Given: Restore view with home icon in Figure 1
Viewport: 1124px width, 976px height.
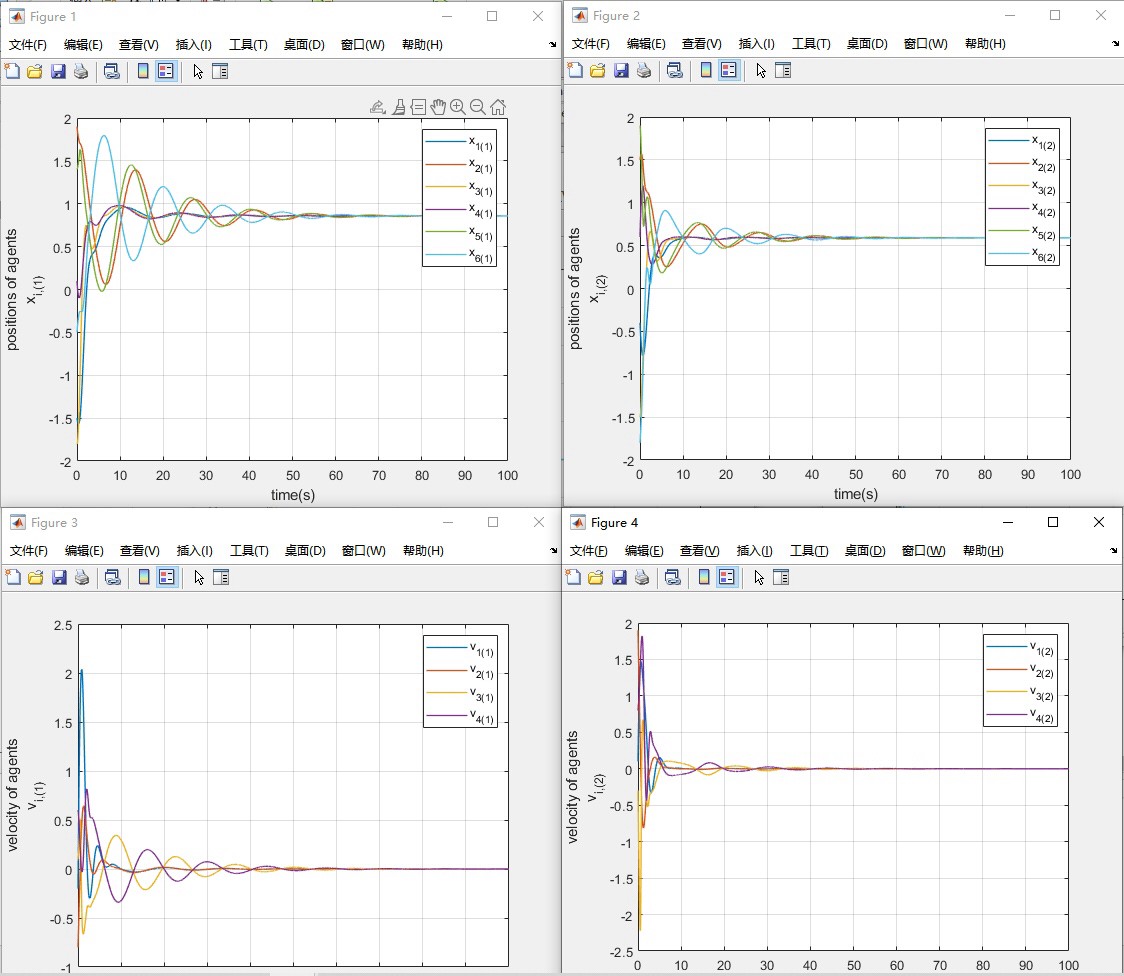Looking at the screenshot, I should pos(498,107).
